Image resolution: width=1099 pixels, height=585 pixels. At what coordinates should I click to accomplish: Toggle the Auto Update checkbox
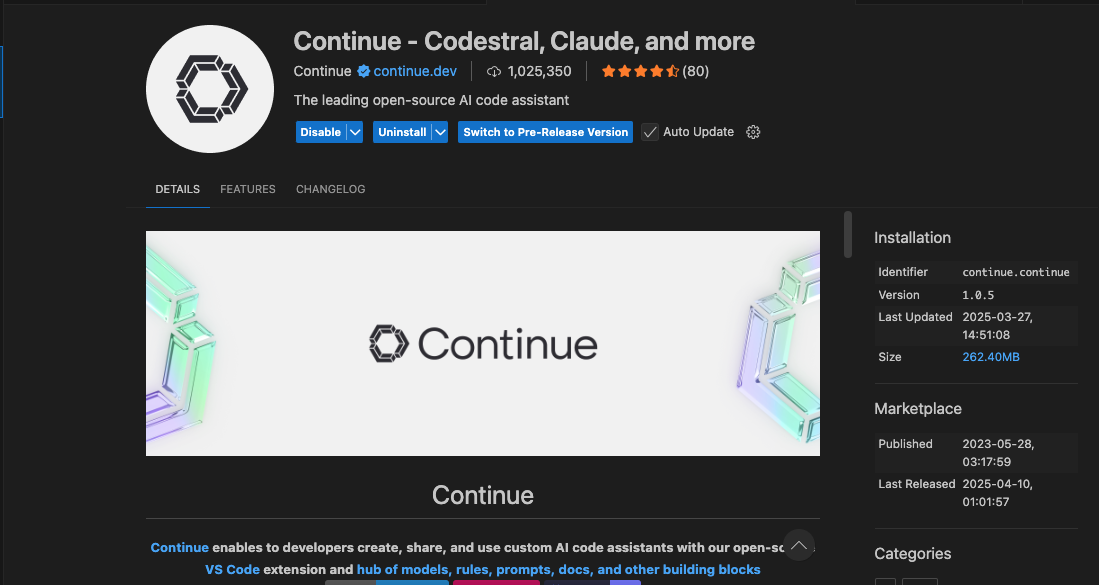(x=648, y=131)
